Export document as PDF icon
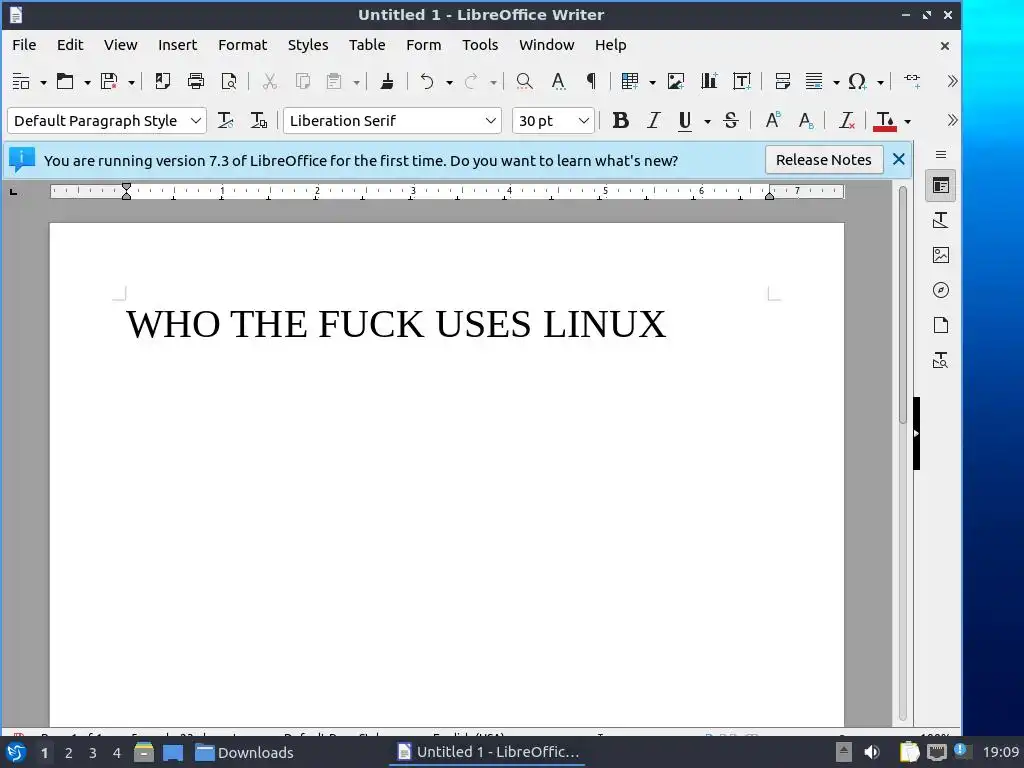The height and width of the screenshot is (768, 1024). coord(162,81)
